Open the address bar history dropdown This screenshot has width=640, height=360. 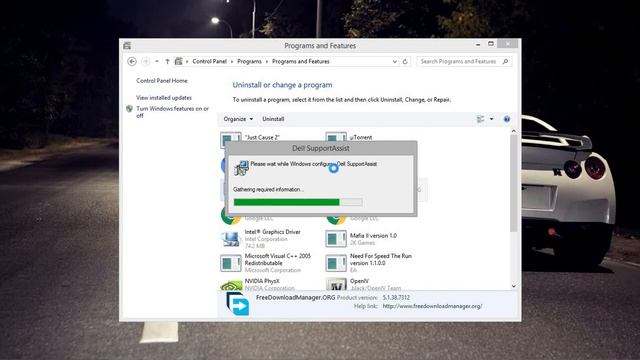395,62
